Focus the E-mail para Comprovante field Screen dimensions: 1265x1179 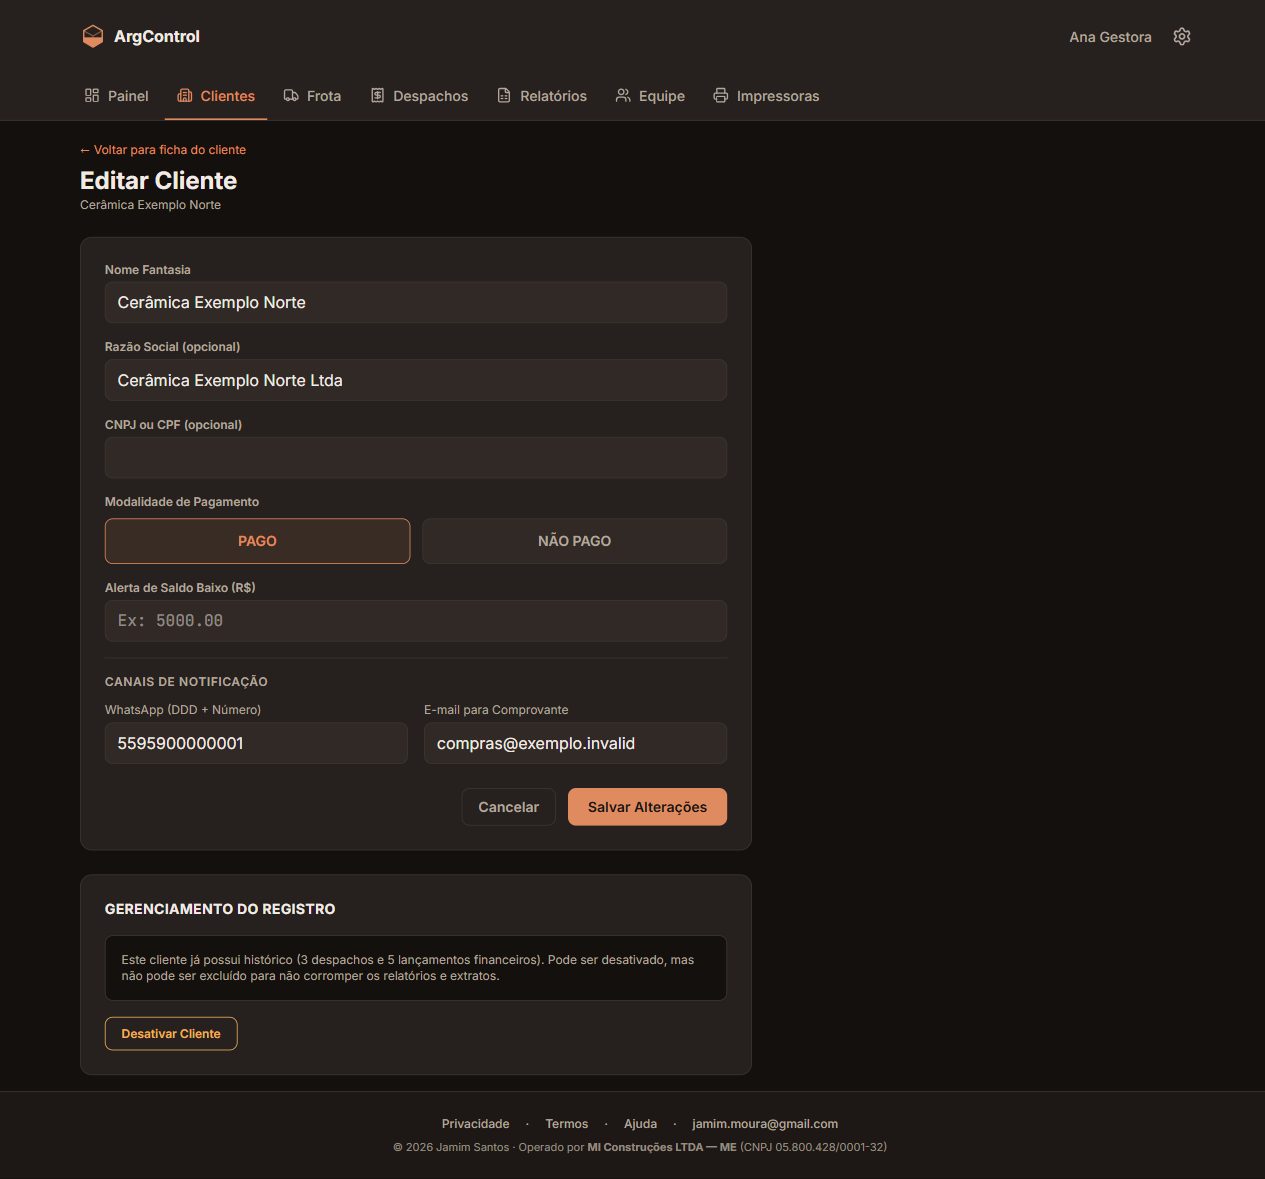coord(575,743)
